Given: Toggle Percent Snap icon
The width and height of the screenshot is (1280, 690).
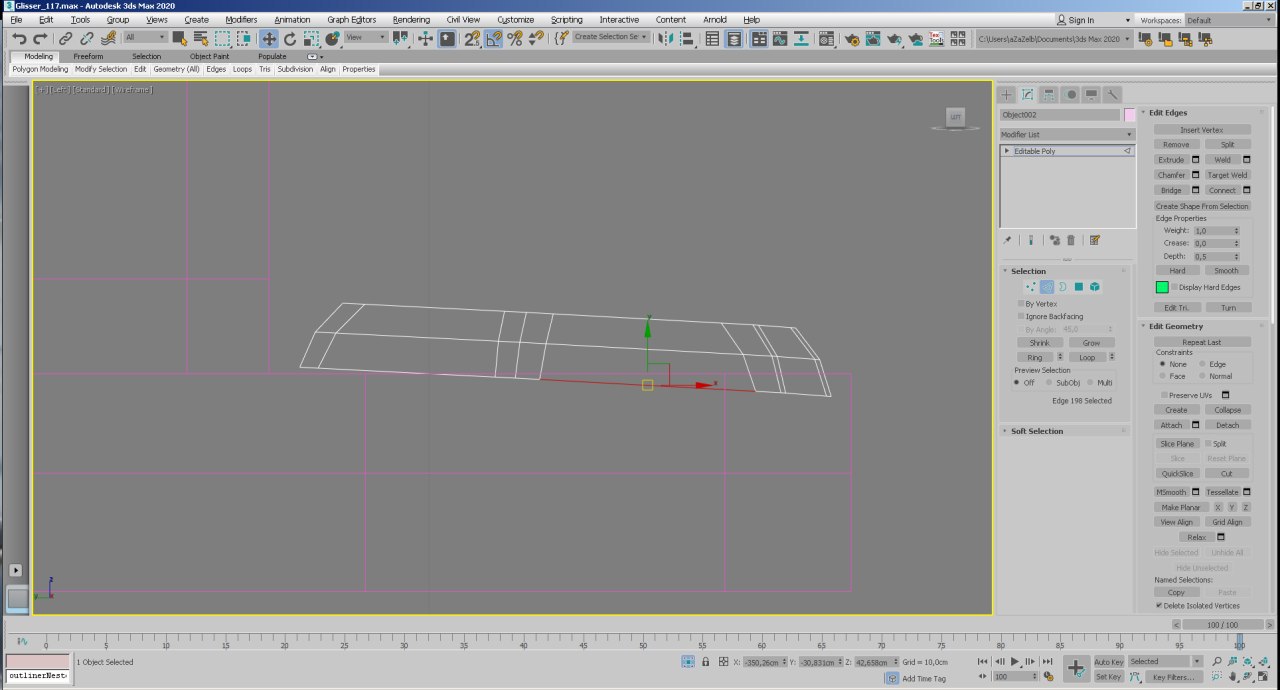Looking at the screenshot, I should [515, 38].
